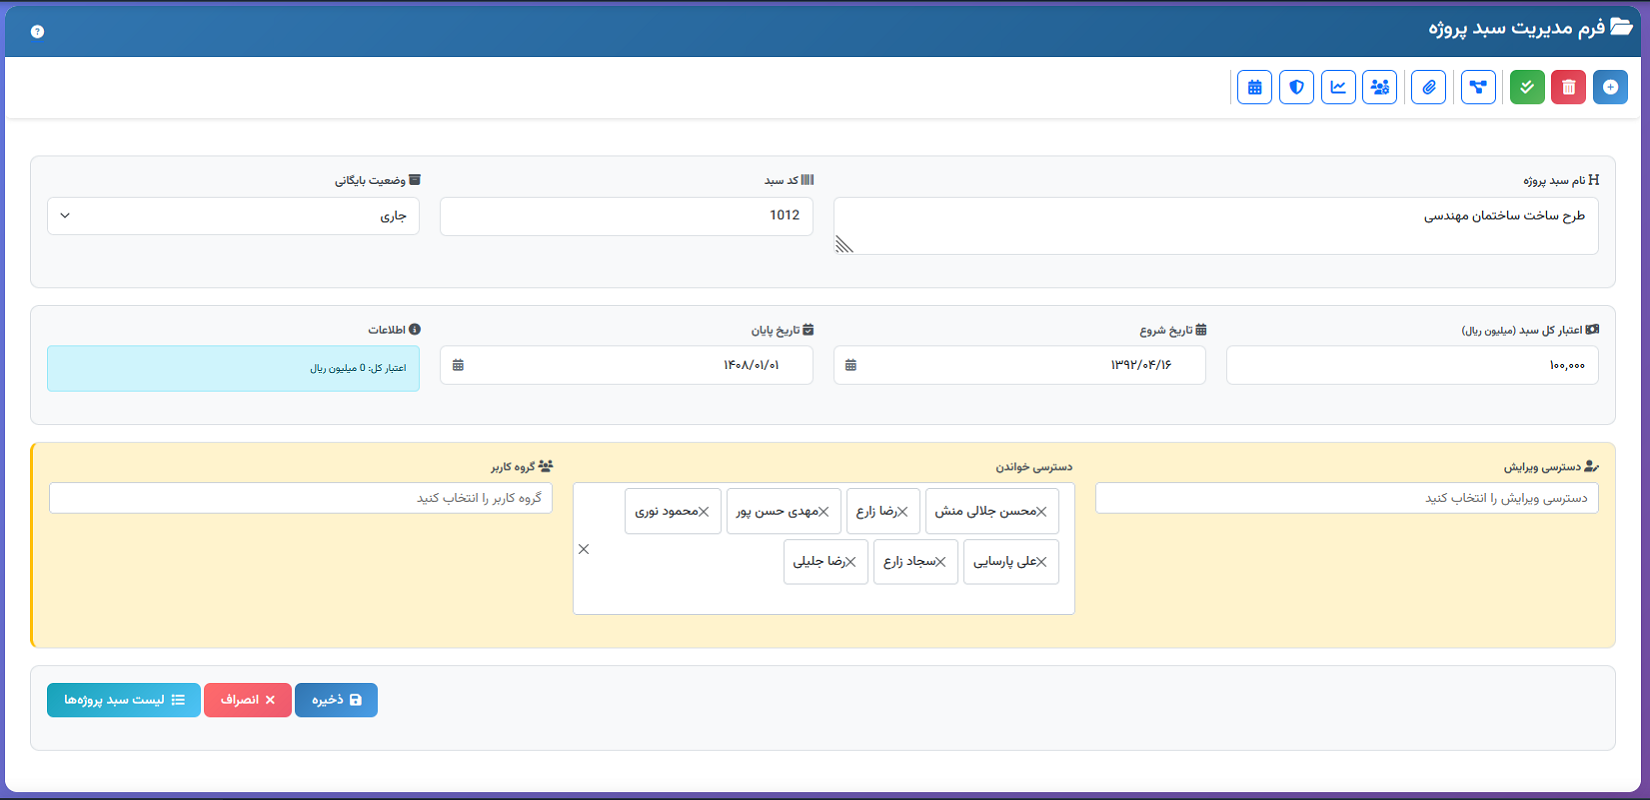The image size is (1650, 800).
Task: Remove سجاد زارع tag
Action: pyautogui.click(x=941, y=562)
